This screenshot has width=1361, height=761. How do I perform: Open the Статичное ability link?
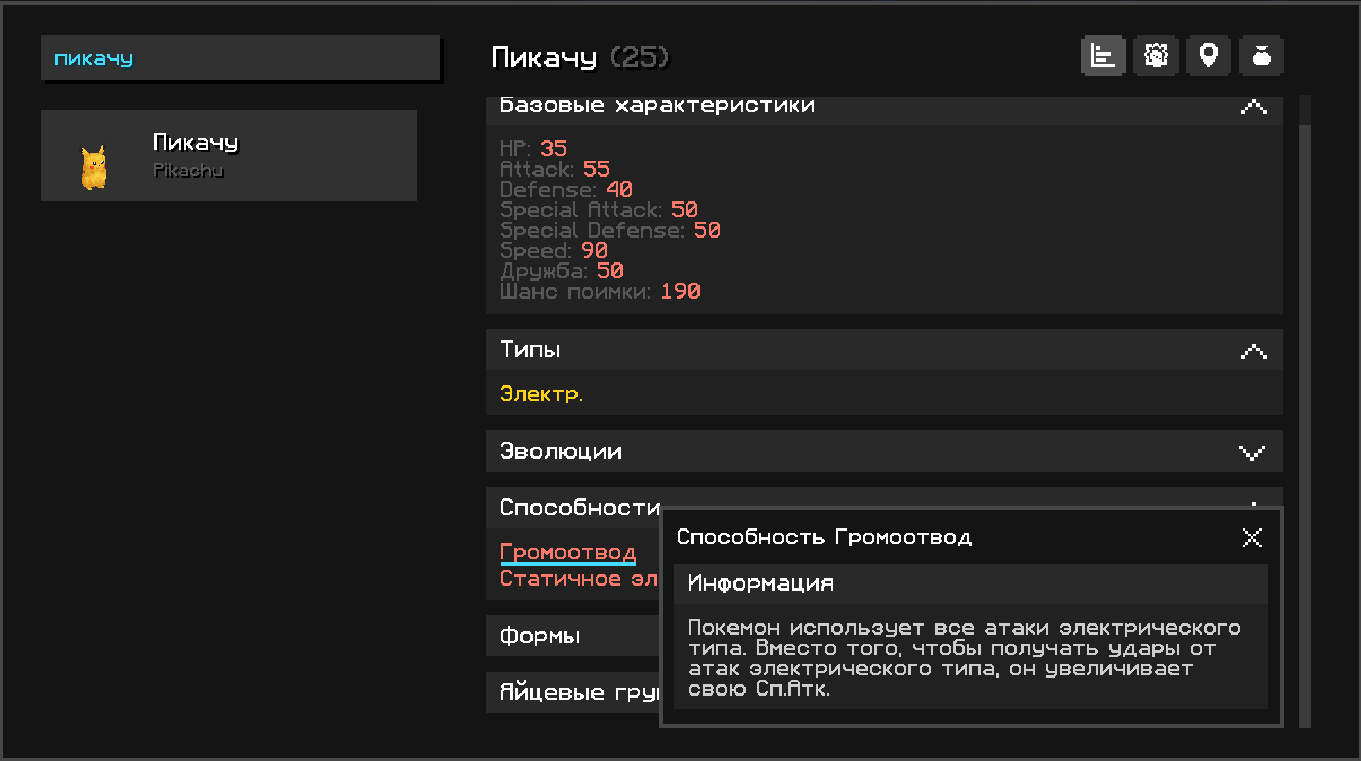(580, 579)
